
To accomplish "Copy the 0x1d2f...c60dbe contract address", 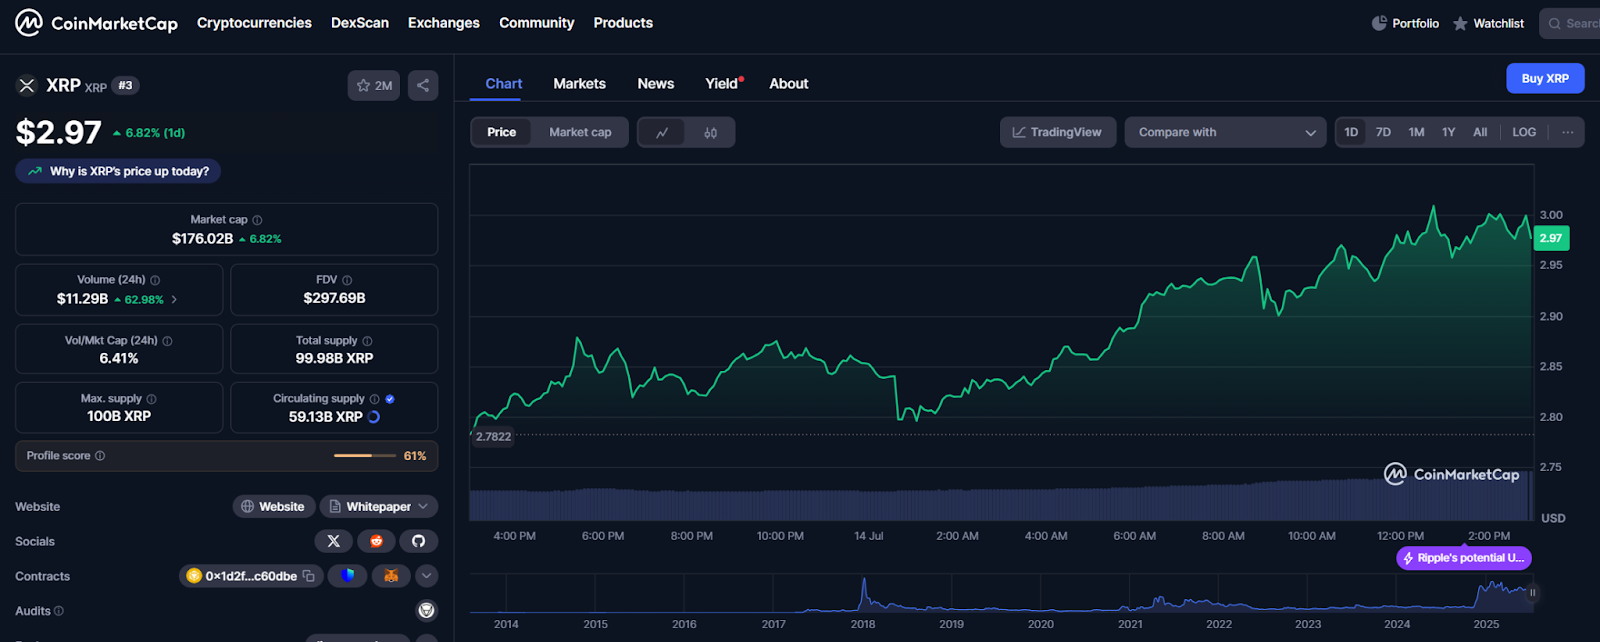I will [x=309, y=576].
